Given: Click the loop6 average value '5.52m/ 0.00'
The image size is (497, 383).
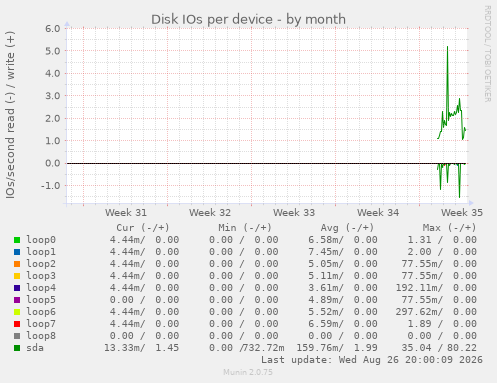Looking at the screenshot, I should pos(343,312).
